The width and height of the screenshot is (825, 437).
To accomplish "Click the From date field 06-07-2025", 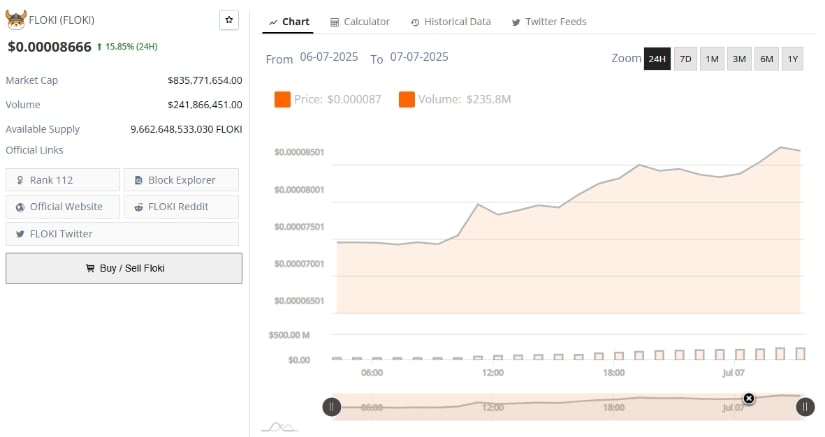I will pyautogui.click(x=329, y=57).
